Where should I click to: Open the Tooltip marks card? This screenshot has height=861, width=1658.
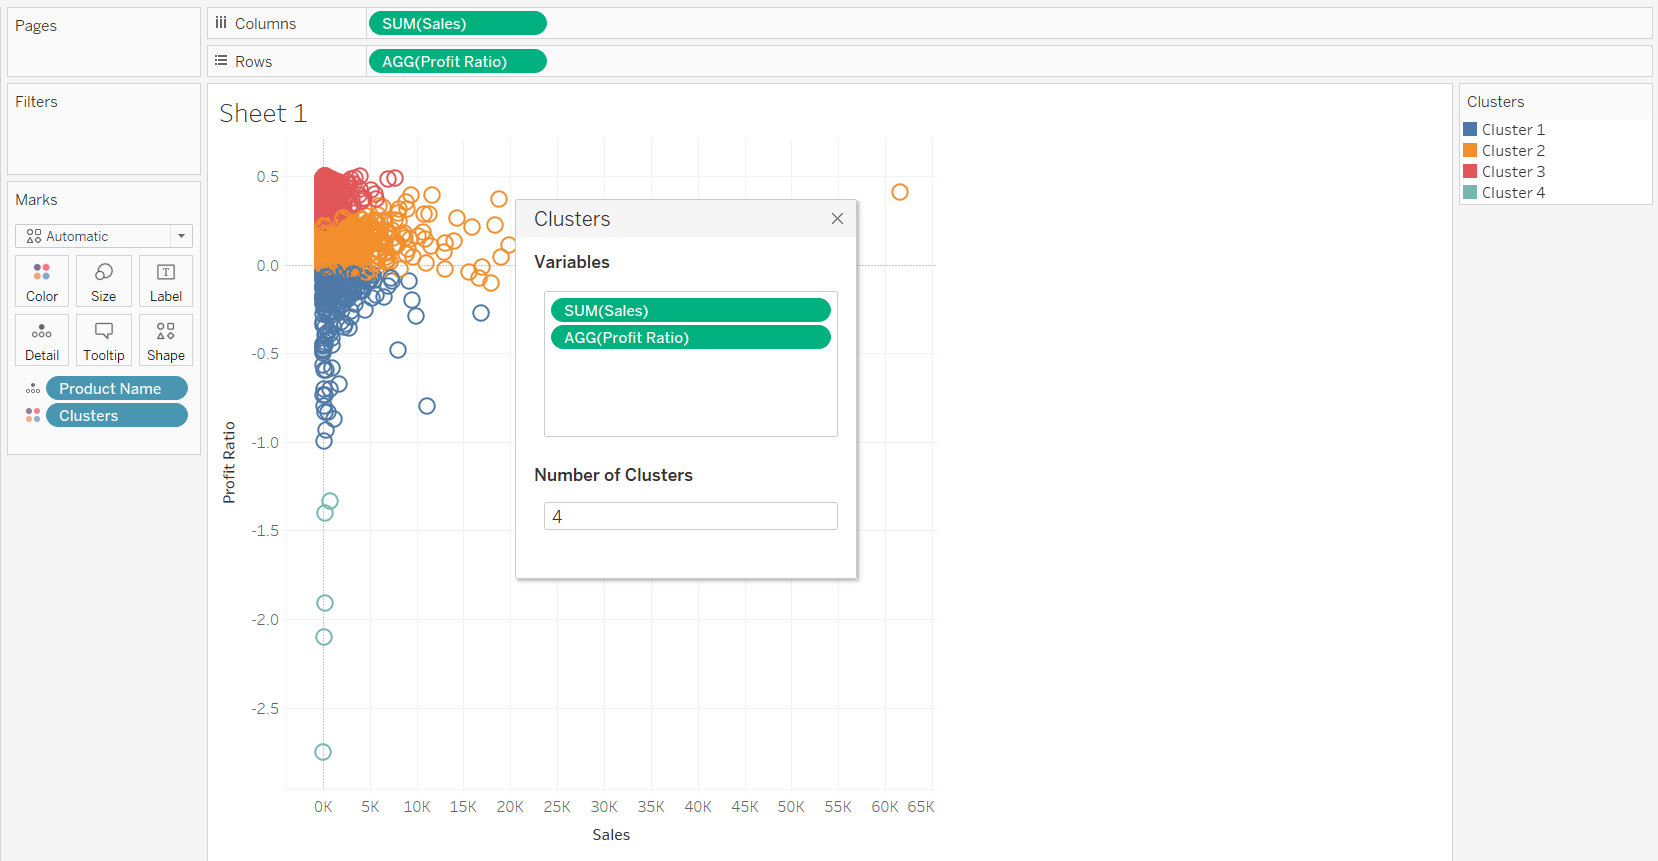tap(104, 340)
